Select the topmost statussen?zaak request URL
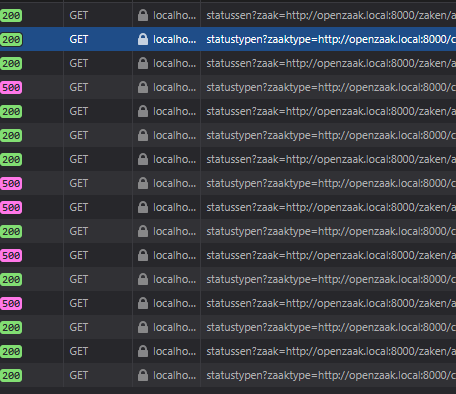 point(331,15)
